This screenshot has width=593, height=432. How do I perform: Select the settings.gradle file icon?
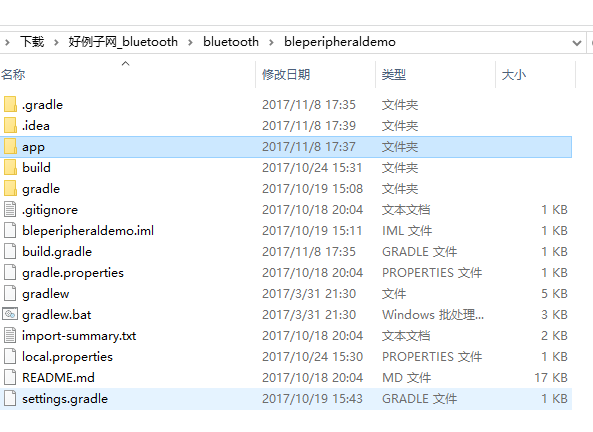coord(10,398)
